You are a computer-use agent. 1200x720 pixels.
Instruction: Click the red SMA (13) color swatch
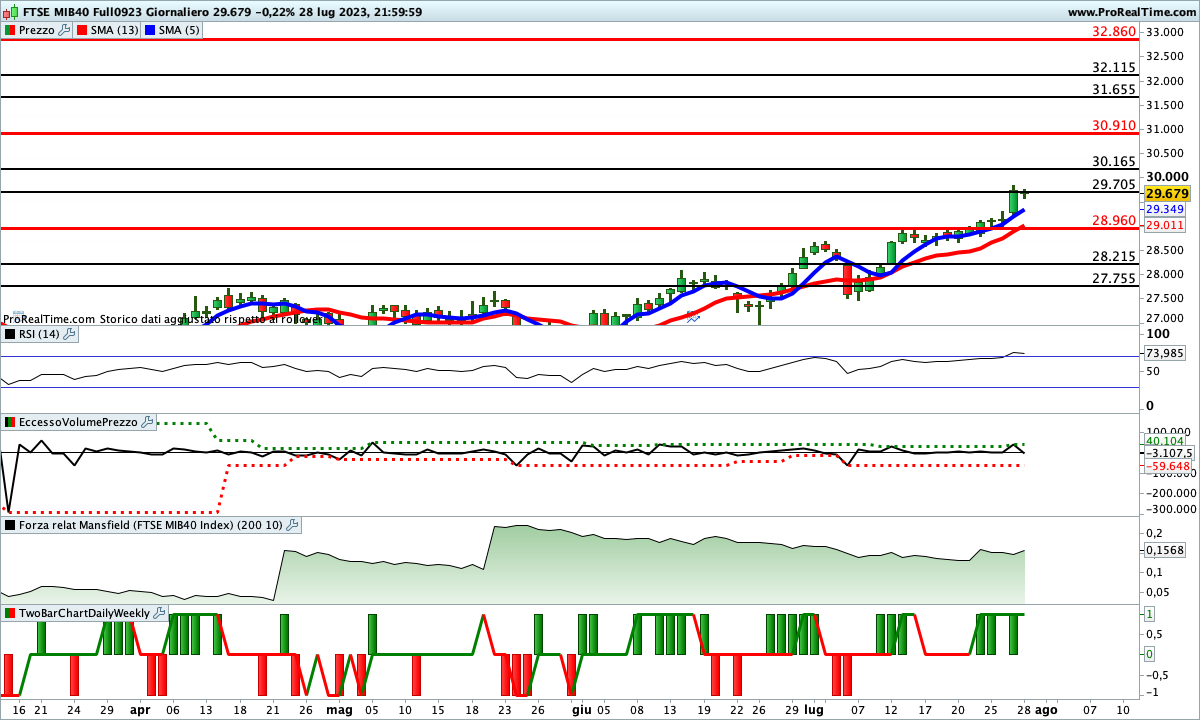(x=82, y=30)
